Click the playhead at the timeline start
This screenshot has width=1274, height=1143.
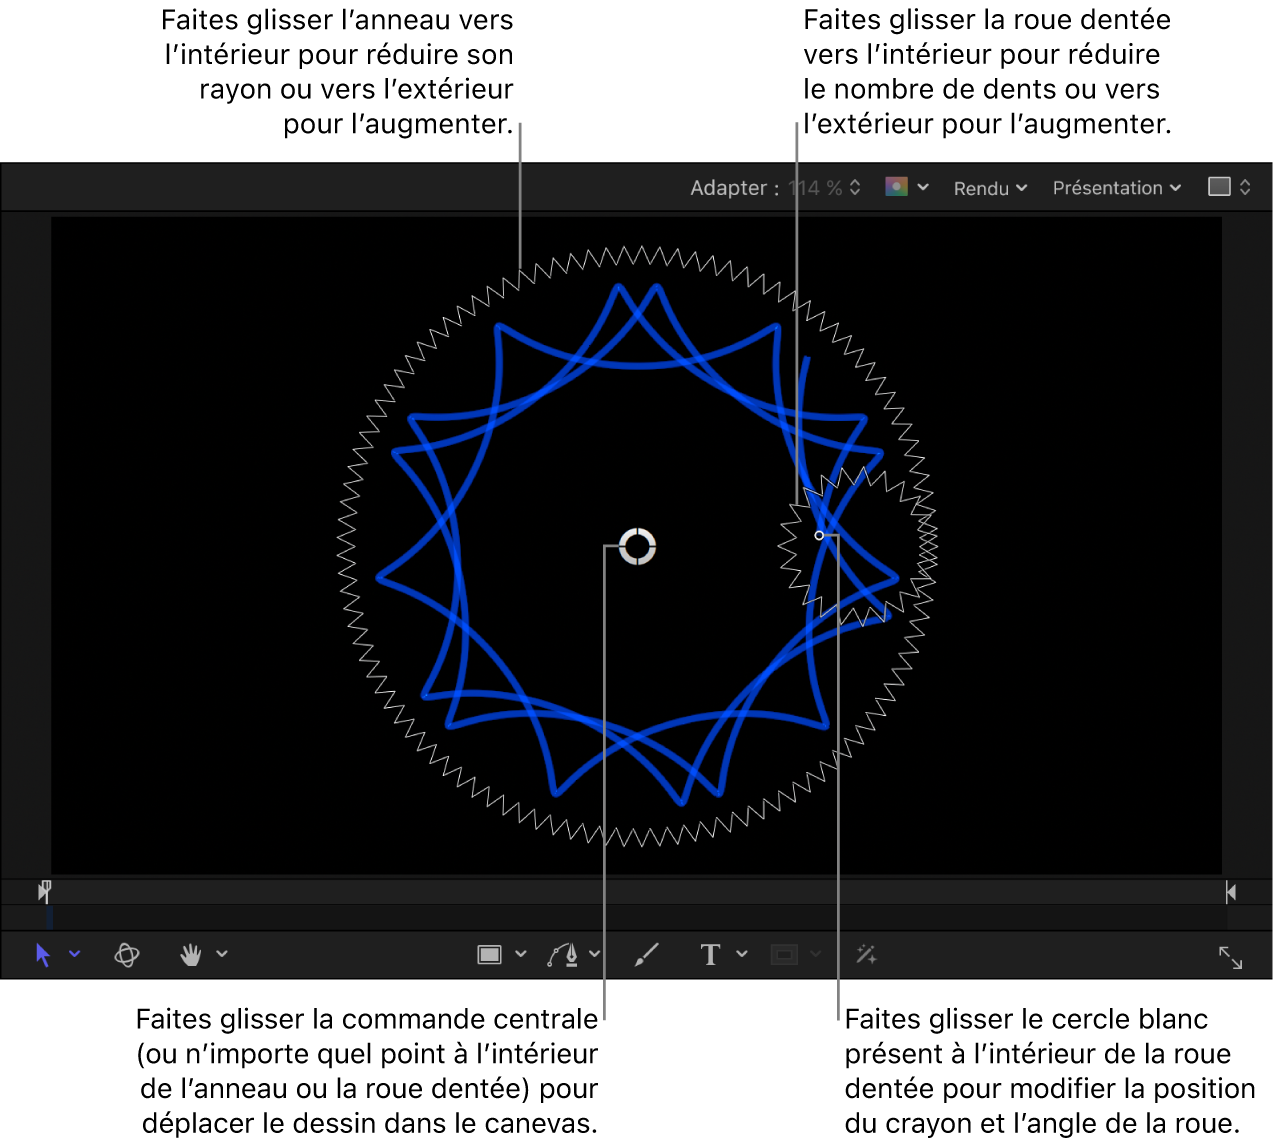45,890
